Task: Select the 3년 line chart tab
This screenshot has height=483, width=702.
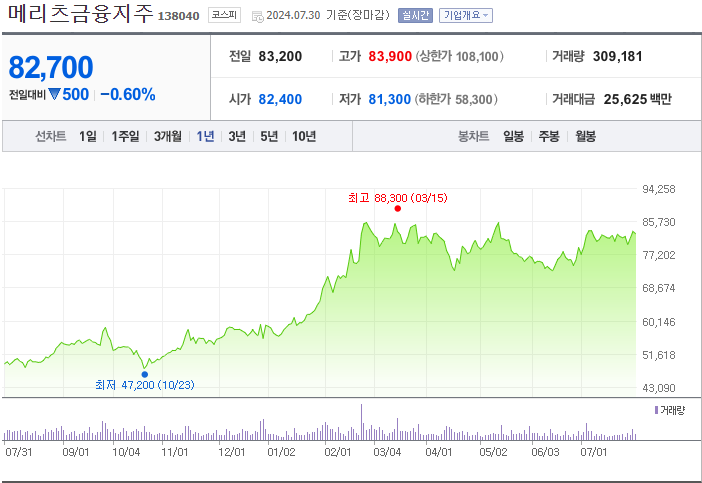Action: [x=237, y=136]
